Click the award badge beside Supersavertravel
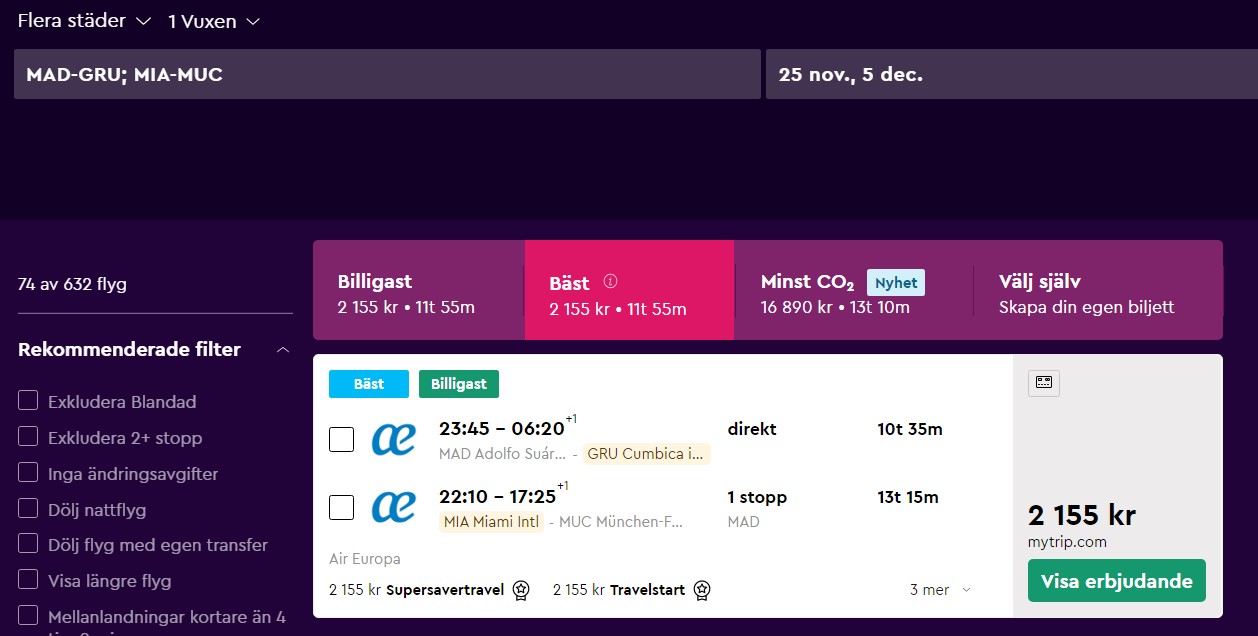 [521, 590]
